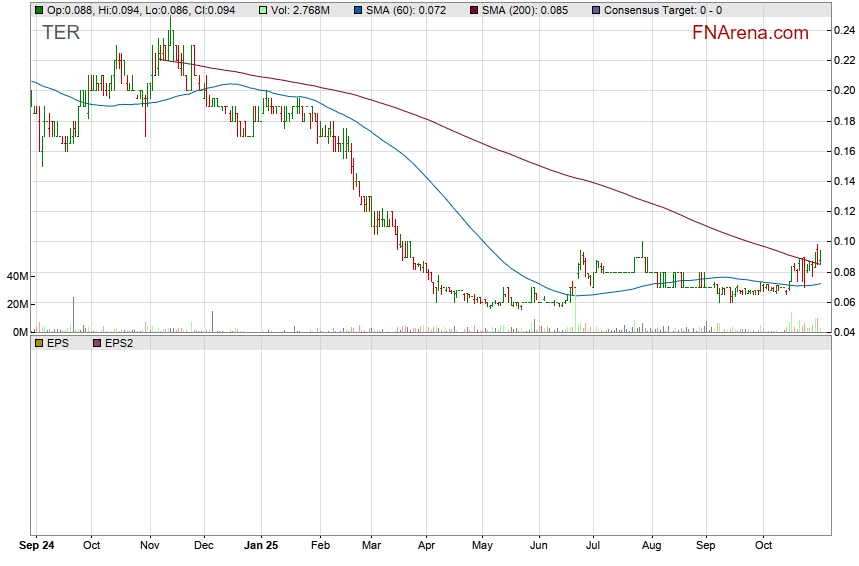Click the green OHLC legend swatch
This screenshot has height=566, width=859.
coord(39,10)
